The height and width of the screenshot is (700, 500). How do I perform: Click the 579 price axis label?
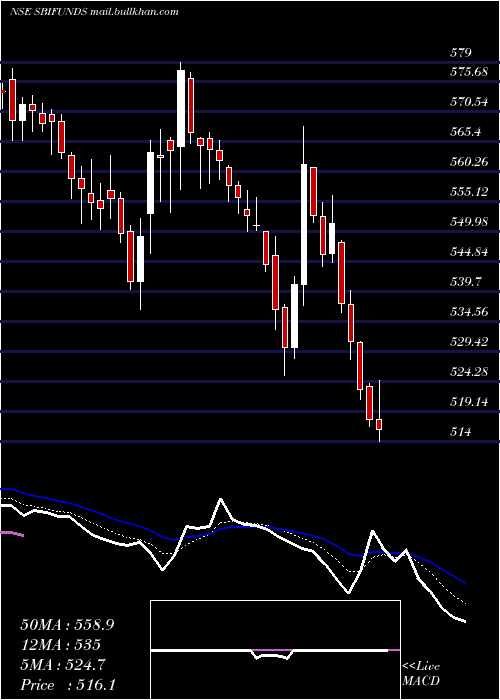coord(460,53)
